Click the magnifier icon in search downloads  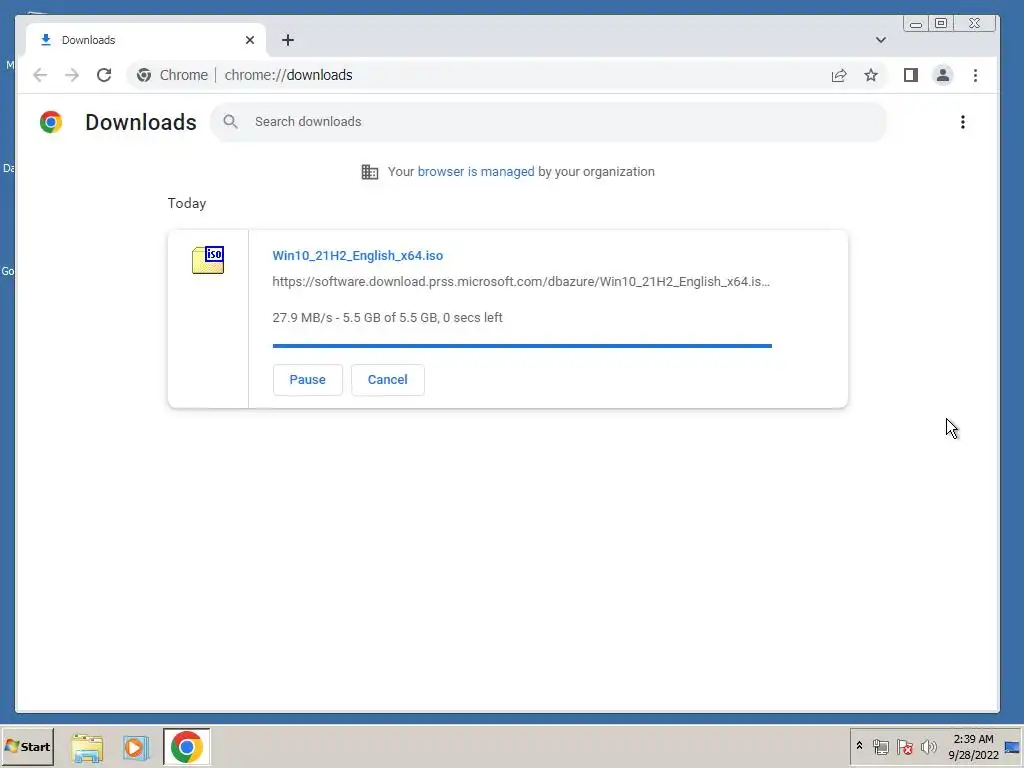pyautogui.click(x=231, y=121)
